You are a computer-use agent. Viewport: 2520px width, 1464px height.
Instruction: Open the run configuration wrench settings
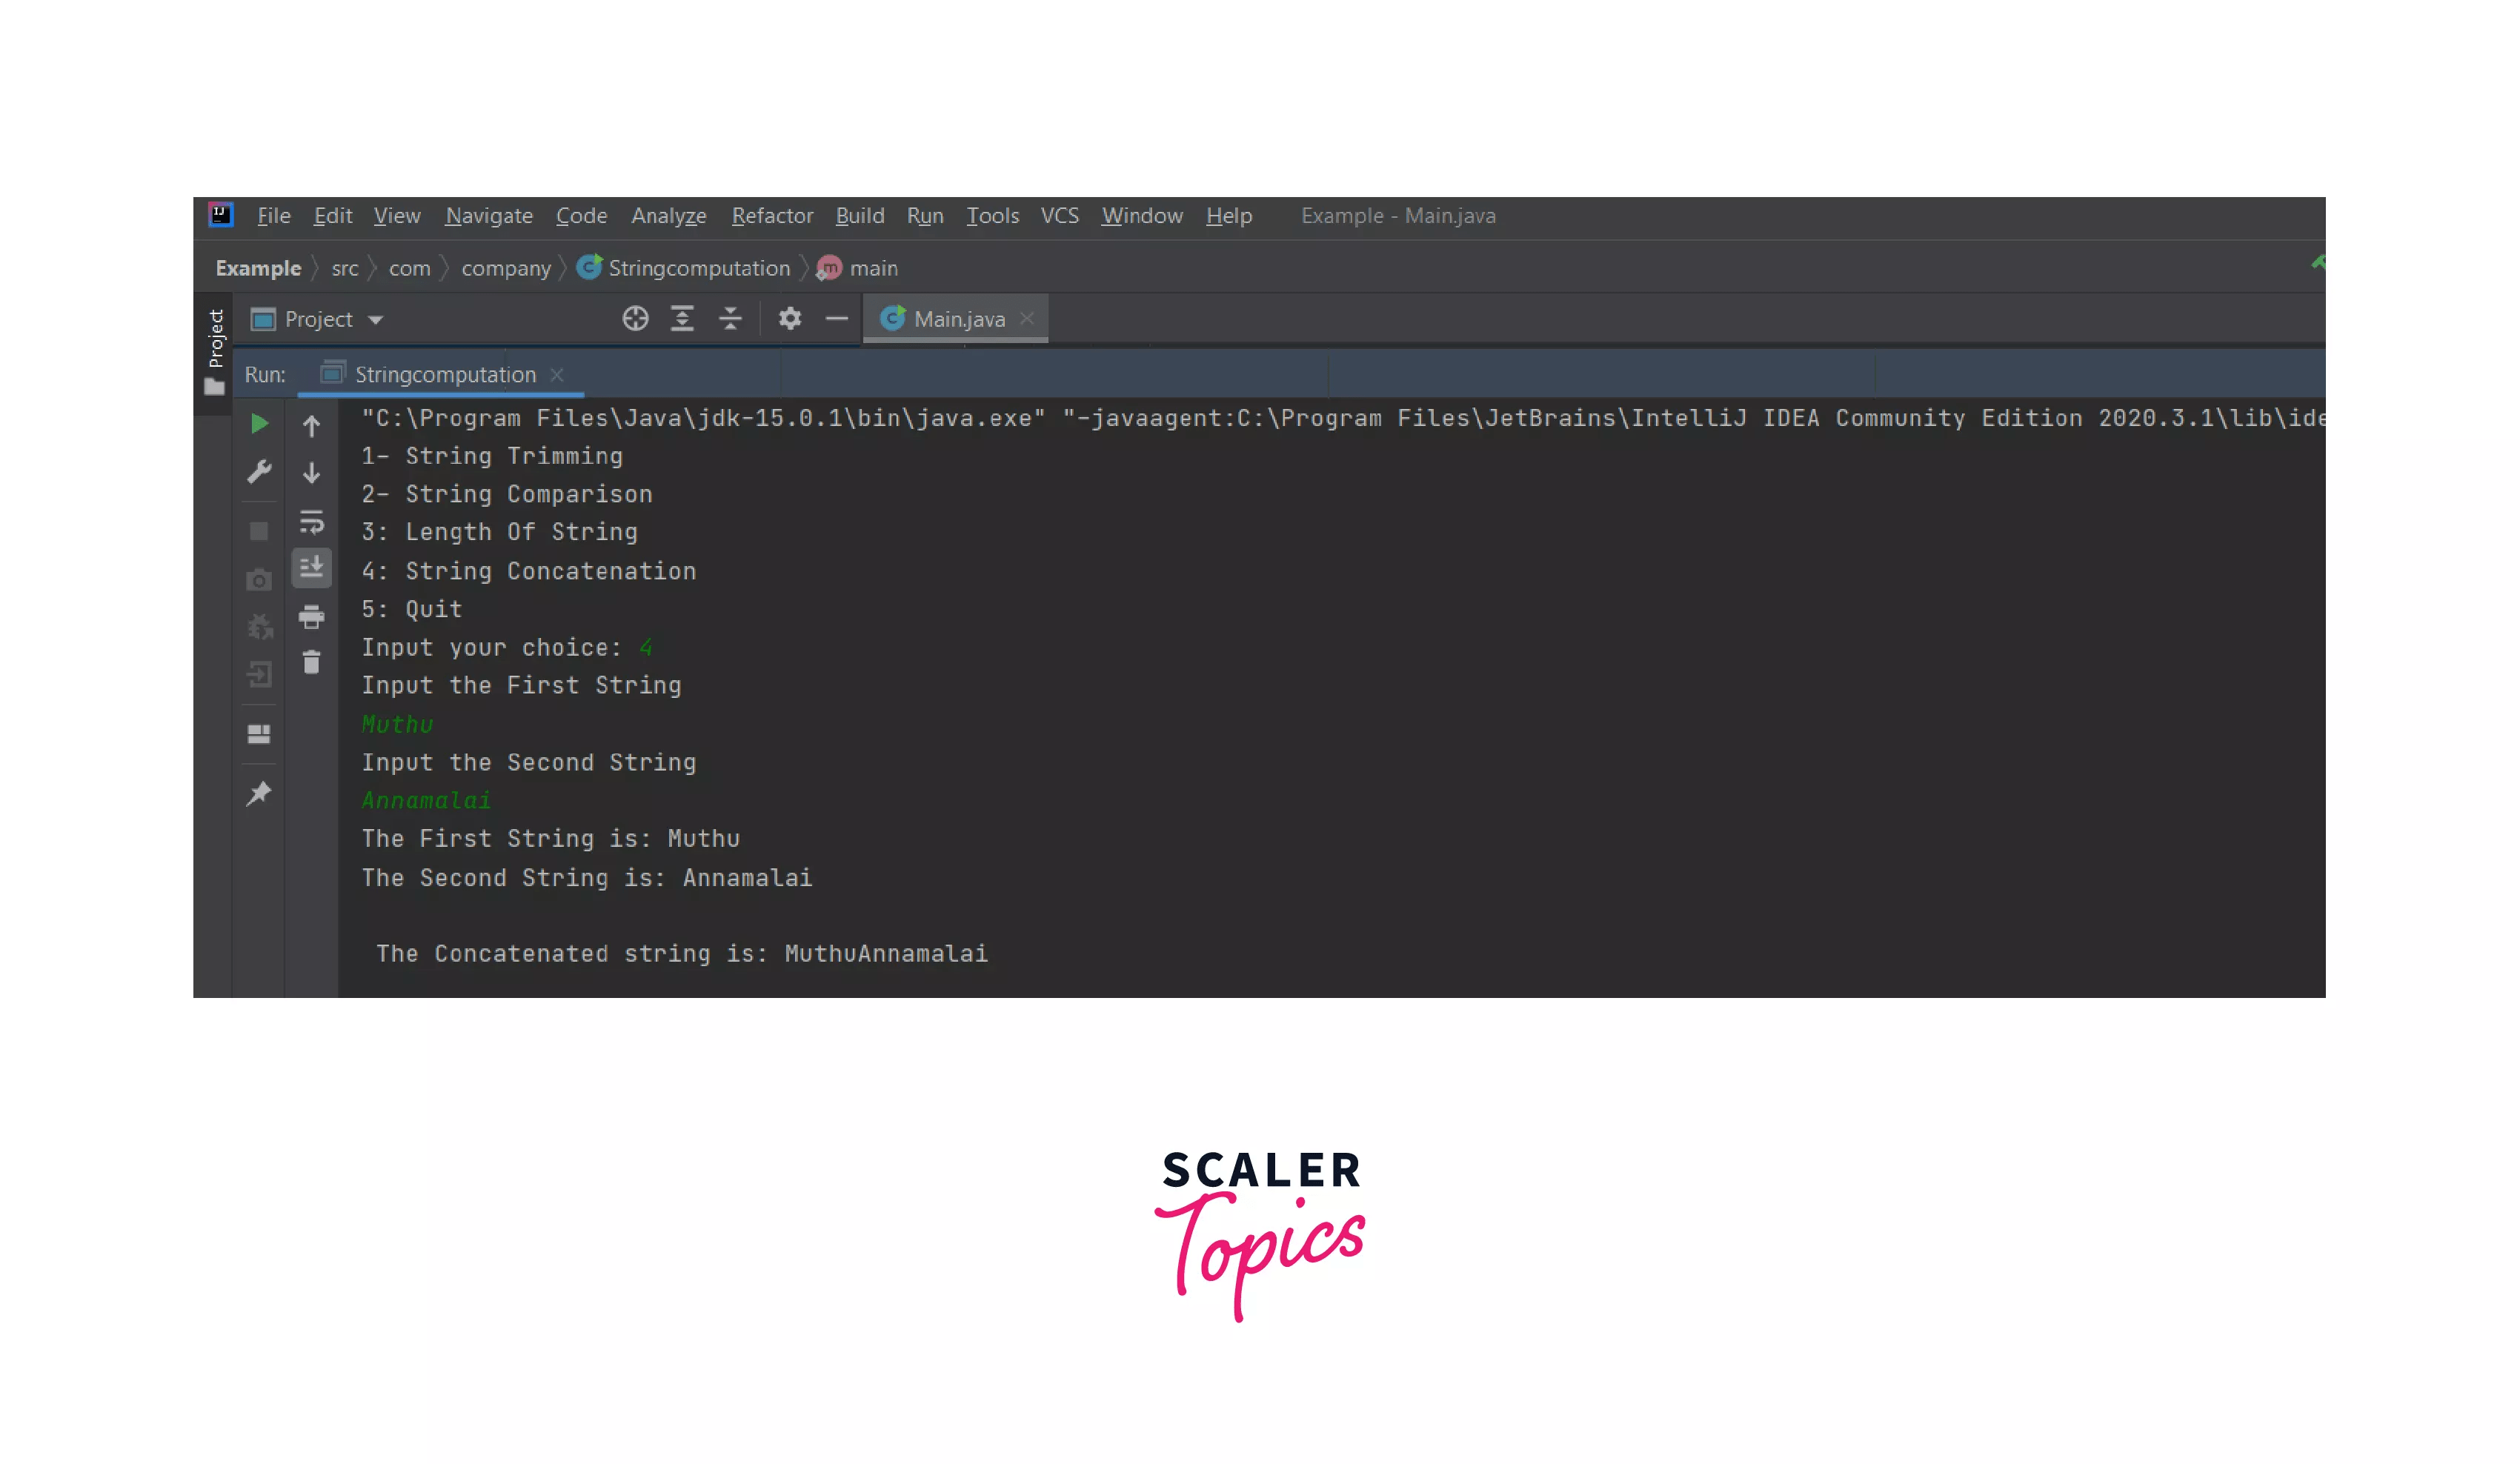pos(259,471)
